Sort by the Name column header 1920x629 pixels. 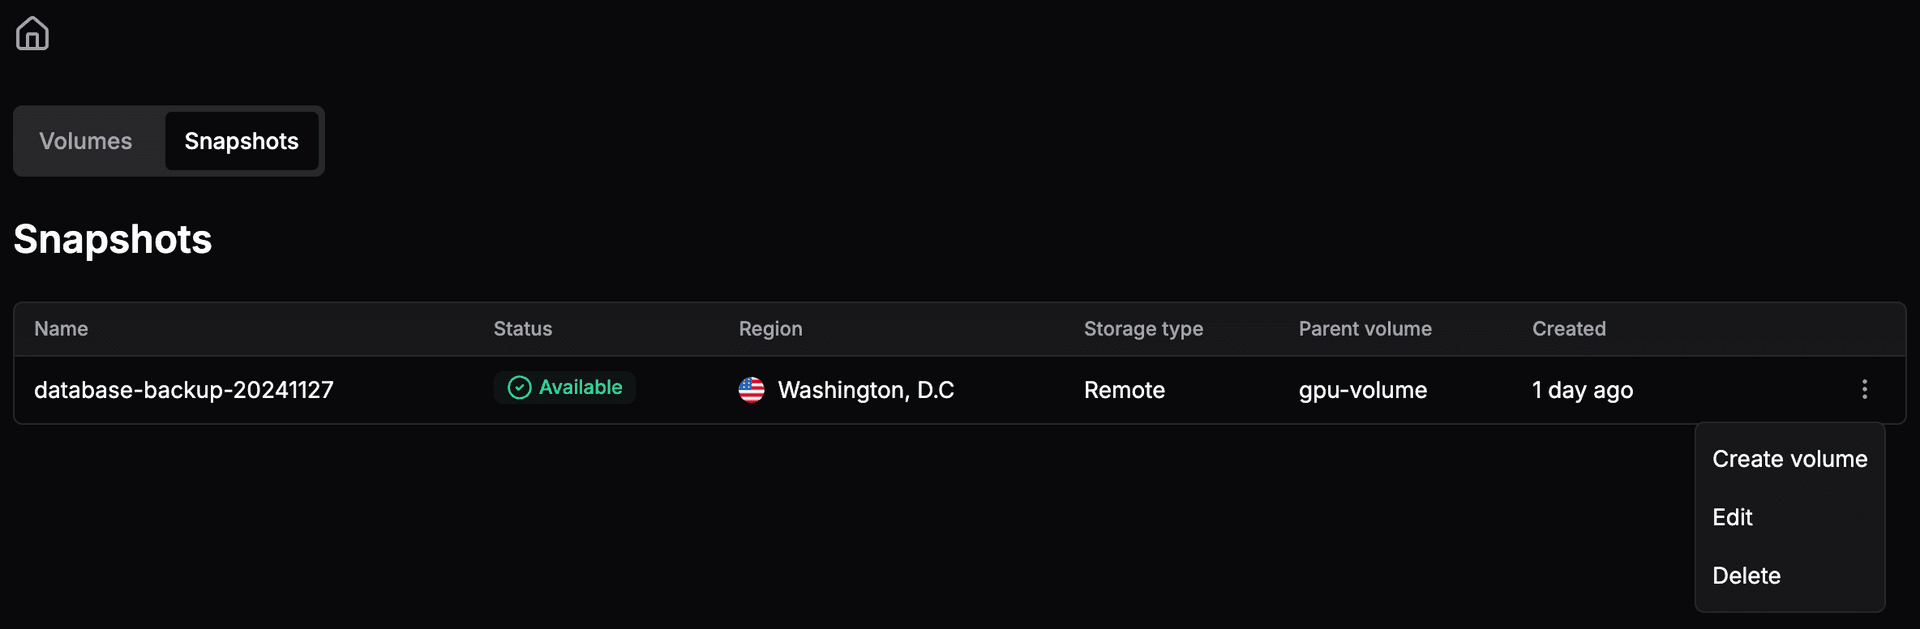pyautogui.click(x=61, y=329)
